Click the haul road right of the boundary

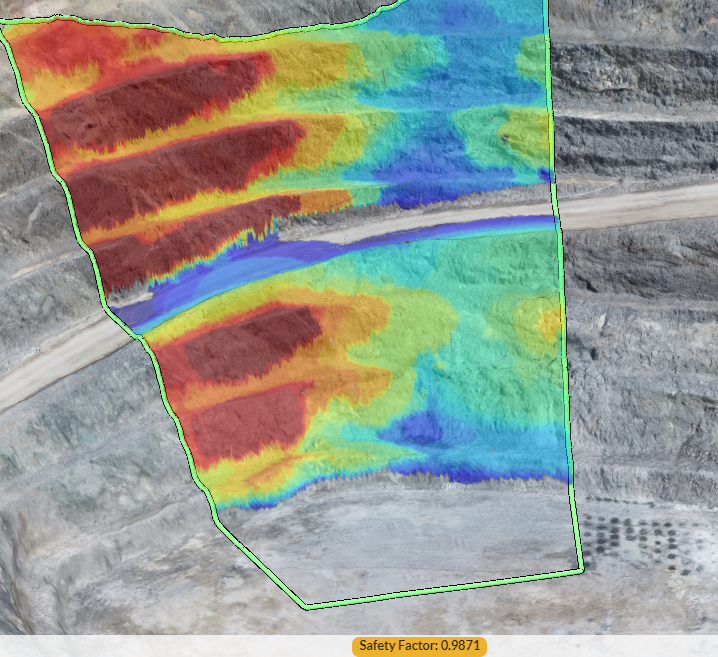pyautogui.click(x=640, y=207)
